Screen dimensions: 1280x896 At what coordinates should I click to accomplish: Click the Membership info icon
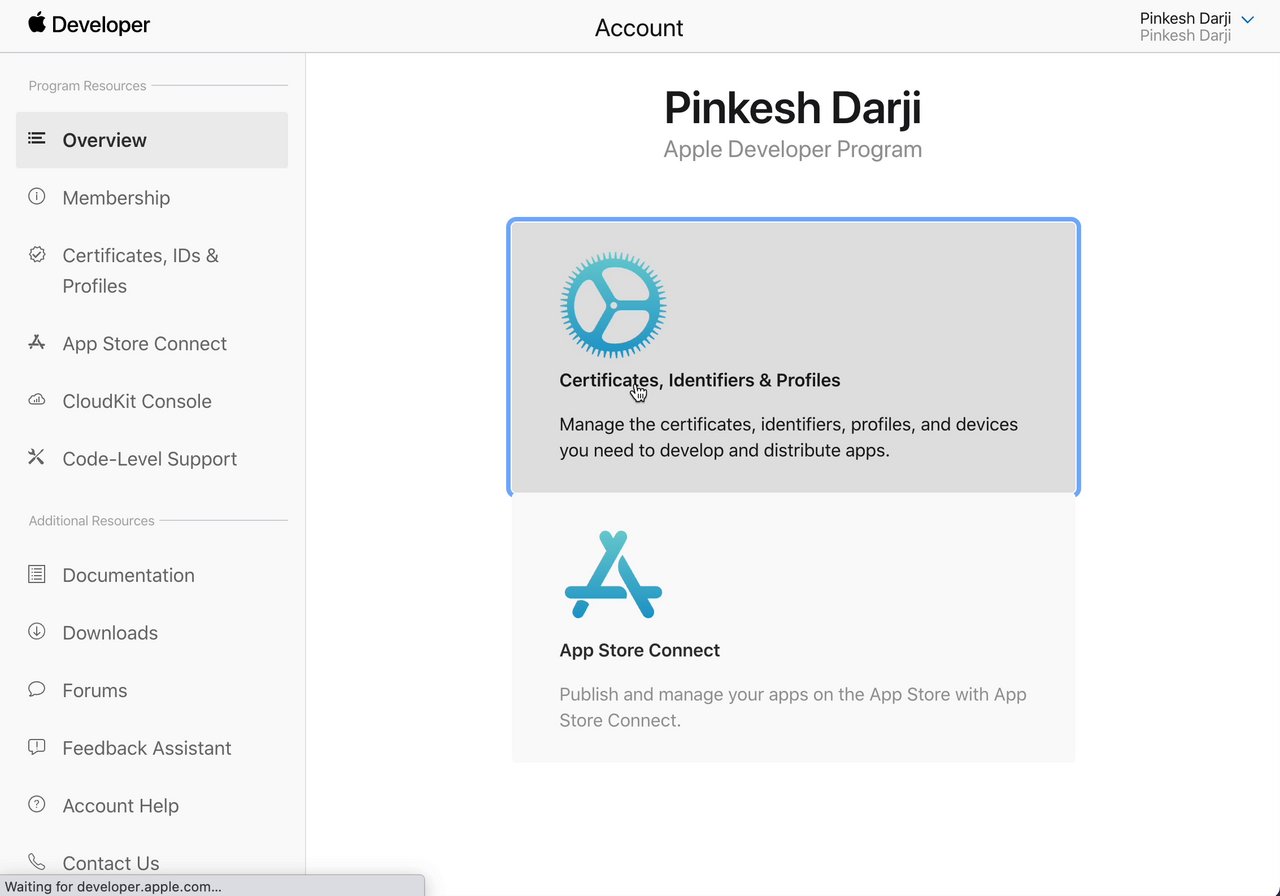[x=37, y=197]
